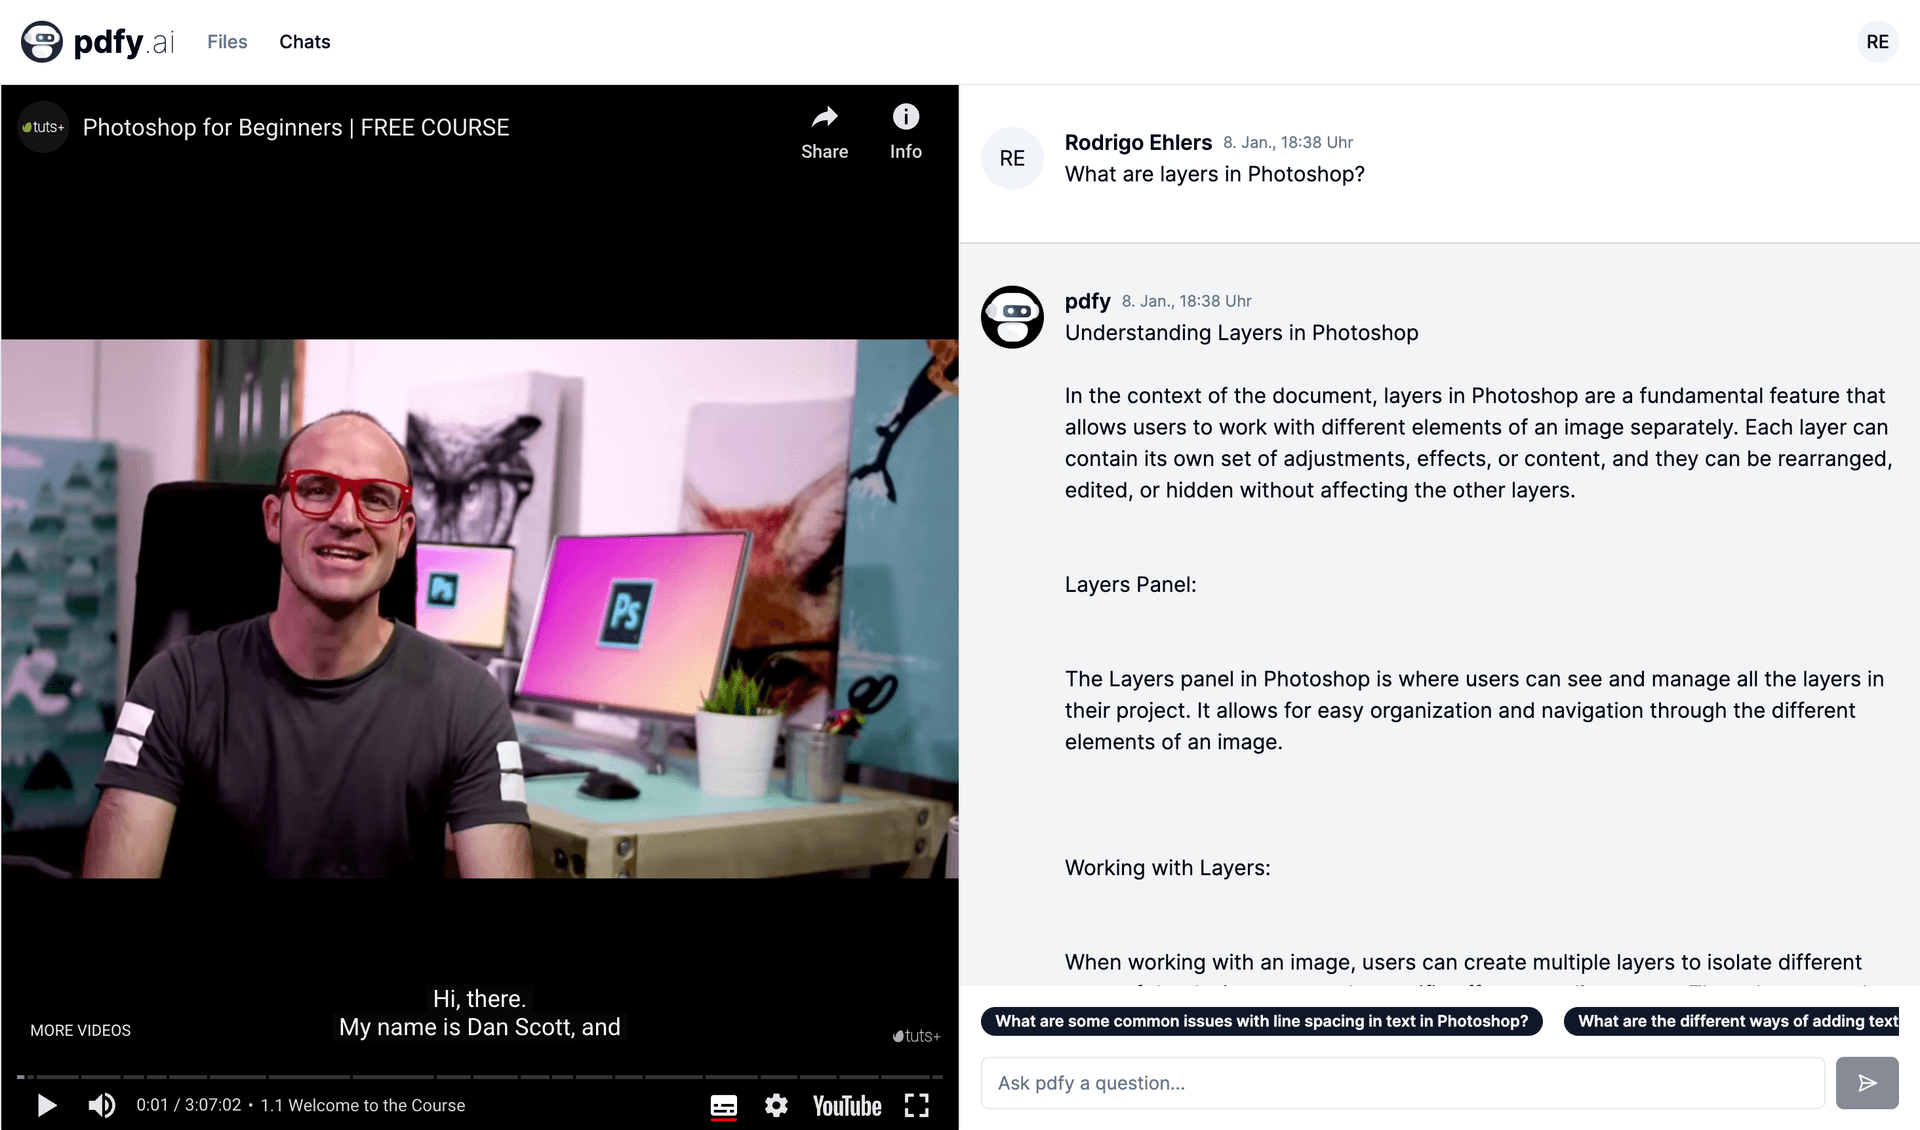The width and height of the screenshot is (1920, 1130).
Task: Ask about line spacing issues in Photoshop
Action: pos(1262,1021)
